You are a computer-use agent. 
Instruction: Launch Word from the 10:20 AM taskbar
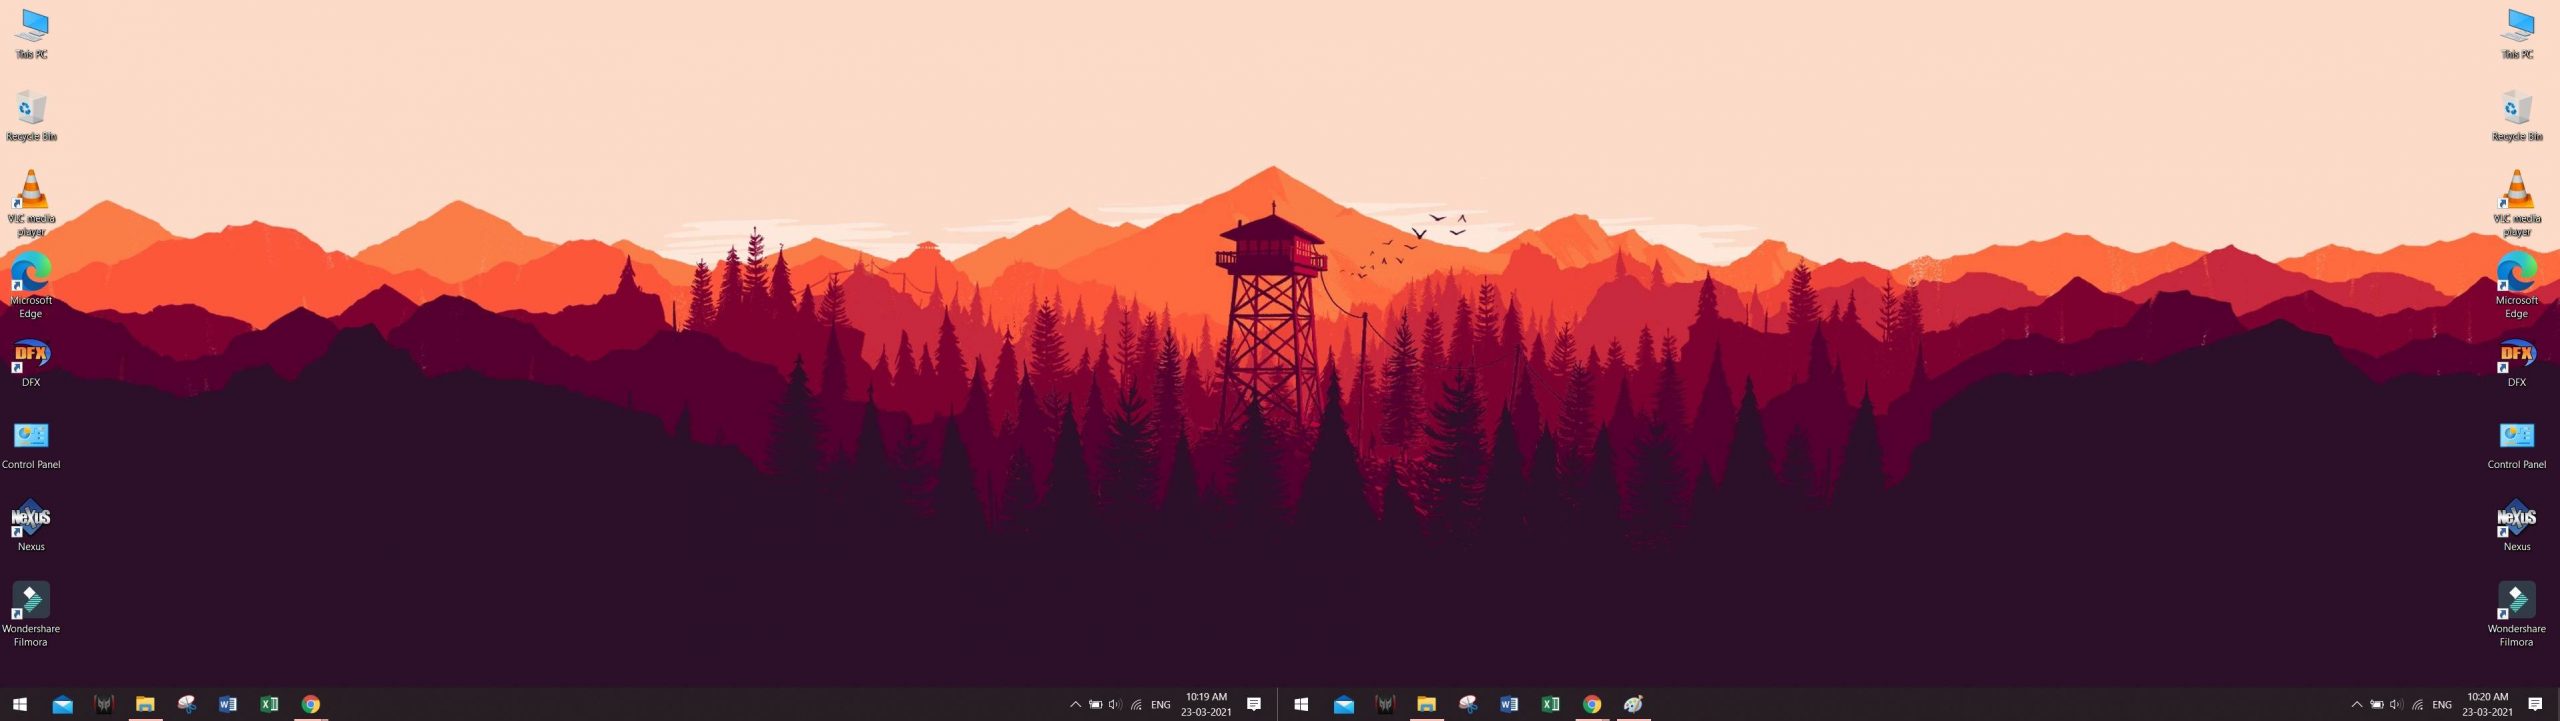coord(1509,704)
